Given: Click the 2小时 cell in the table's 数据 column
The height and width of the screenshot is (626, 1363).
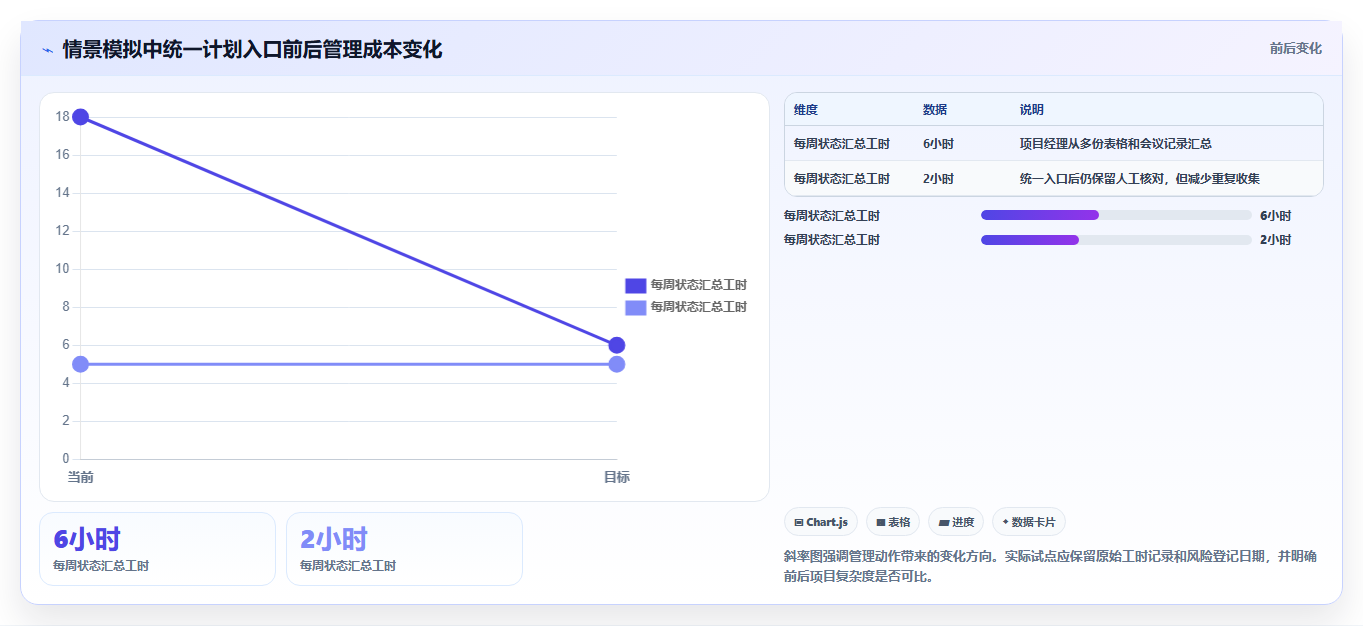Looking at the screenshot, I should pyautogui.click(x=938, y=179).
